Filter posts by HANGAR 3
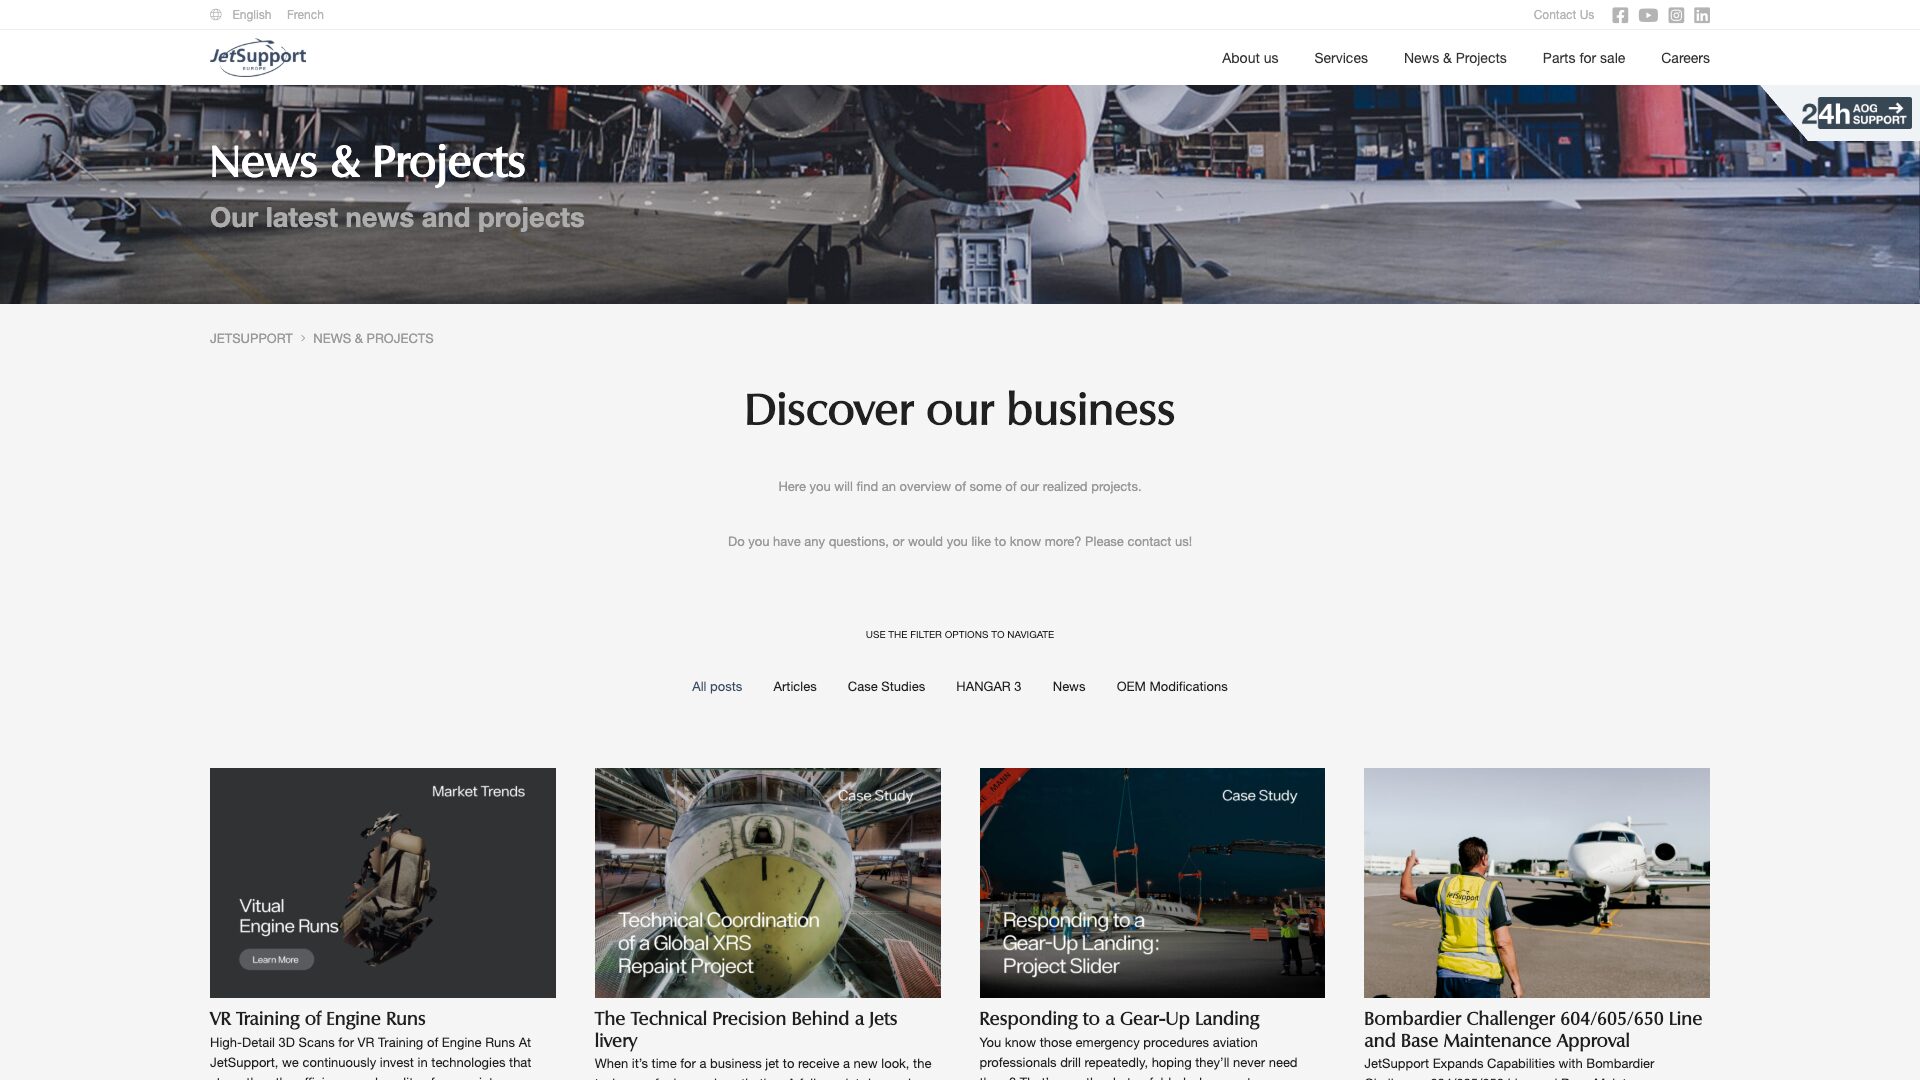The width and height of the screenshot is (1920, 1080). pos(988,687)
